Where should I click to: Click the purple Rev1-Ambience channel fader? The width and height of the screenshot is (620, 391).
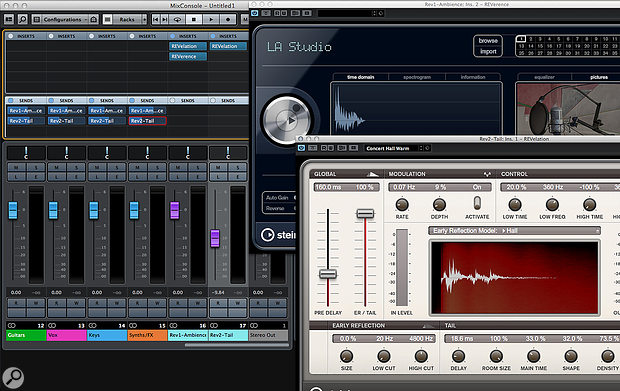(174, 210)
